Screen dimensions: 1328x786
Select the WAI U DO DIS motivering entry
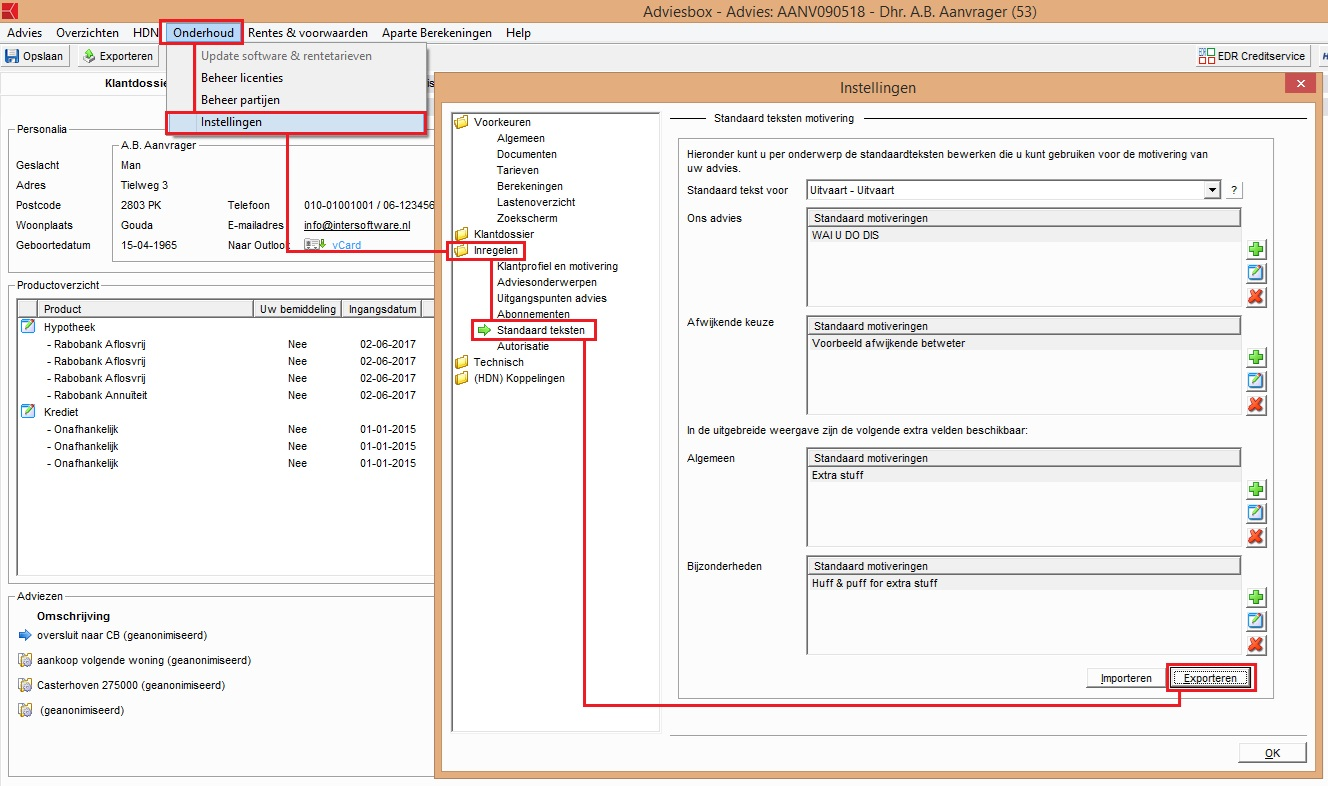click(845, 235)
